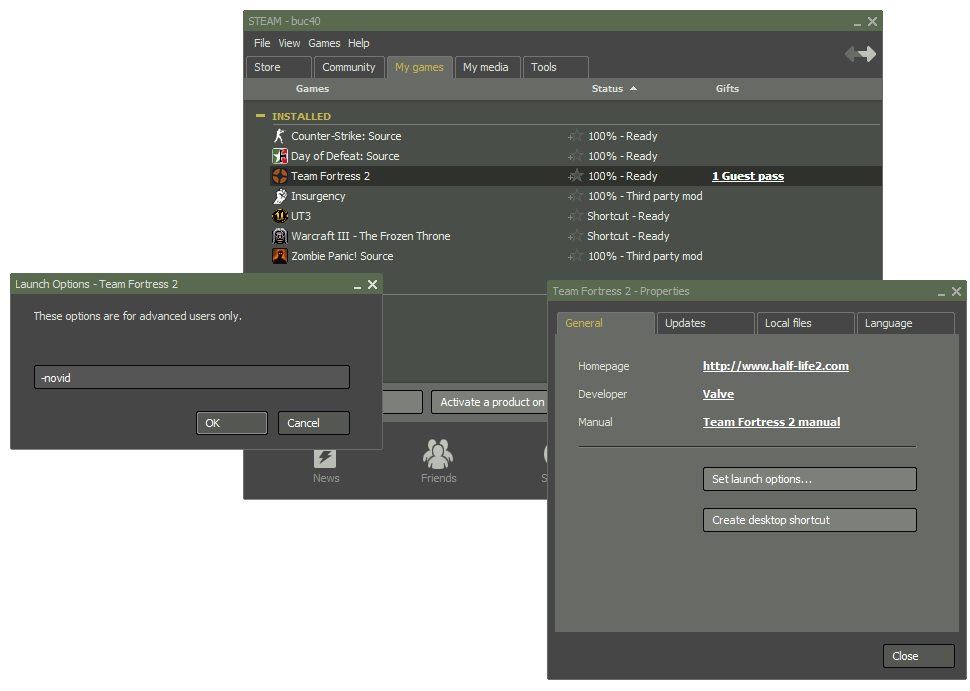This screenshot has height=691, width=970.
Task: Click the Set launch options button
Action: [x=809, y=479]
